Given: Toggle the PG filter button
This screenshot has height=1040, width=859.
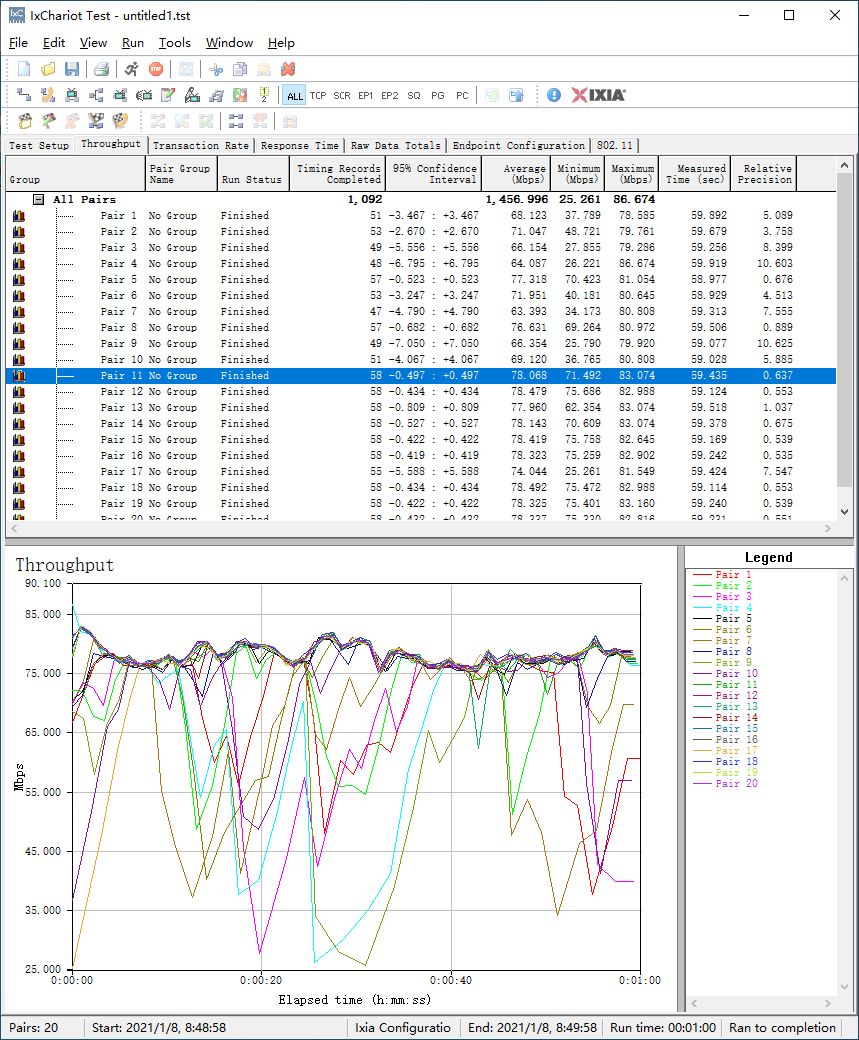Looking at the screenshot, I should point(438,96).
